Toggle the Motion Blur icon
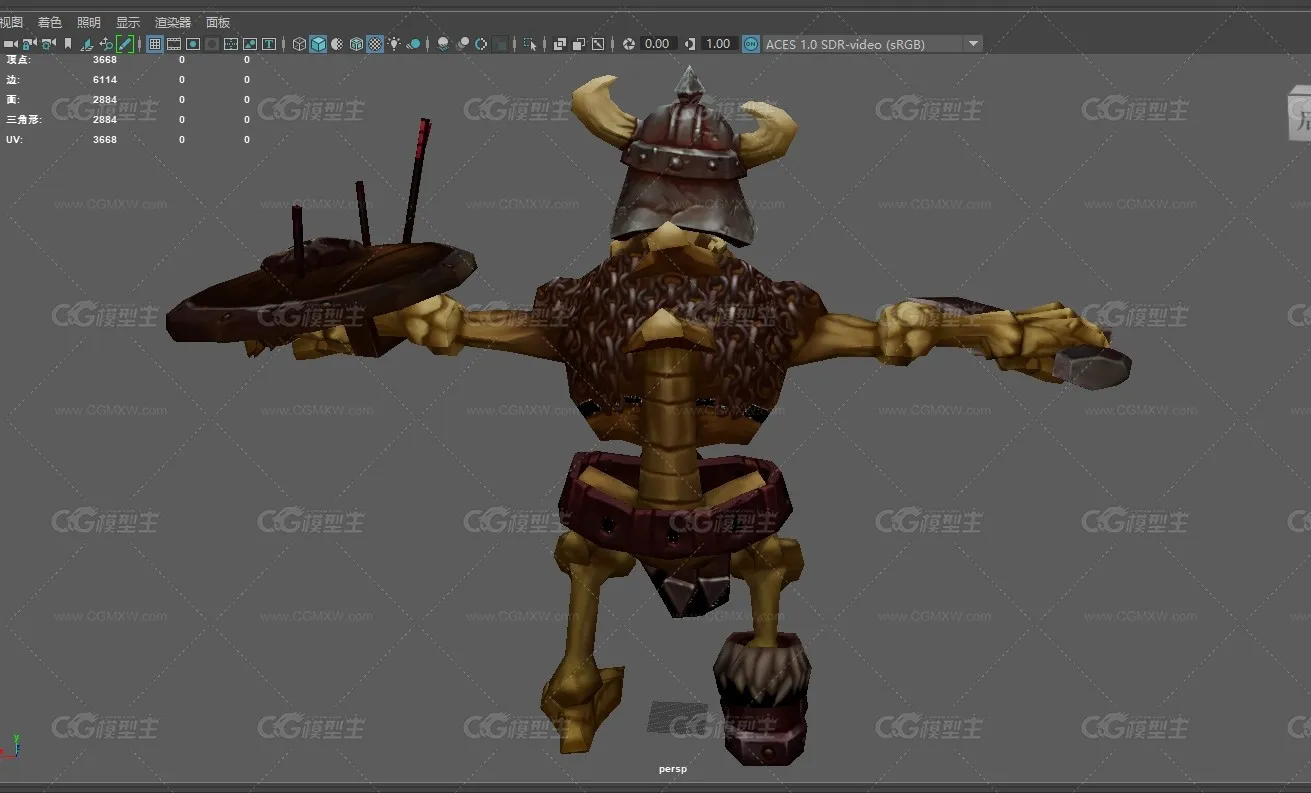The height and width of the screenshot is (793, 1311). point(462,44)
